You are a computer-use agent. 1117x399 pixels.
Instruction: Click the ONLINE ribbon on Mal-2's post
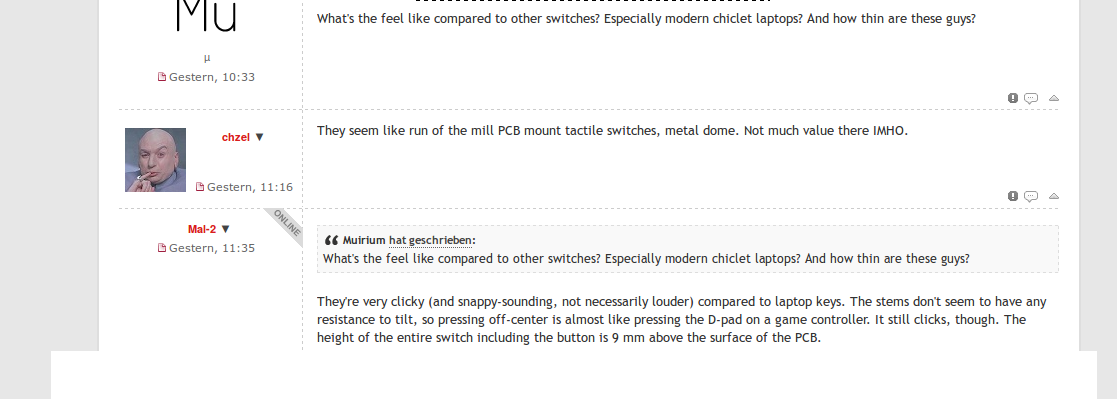pos(287,224)
